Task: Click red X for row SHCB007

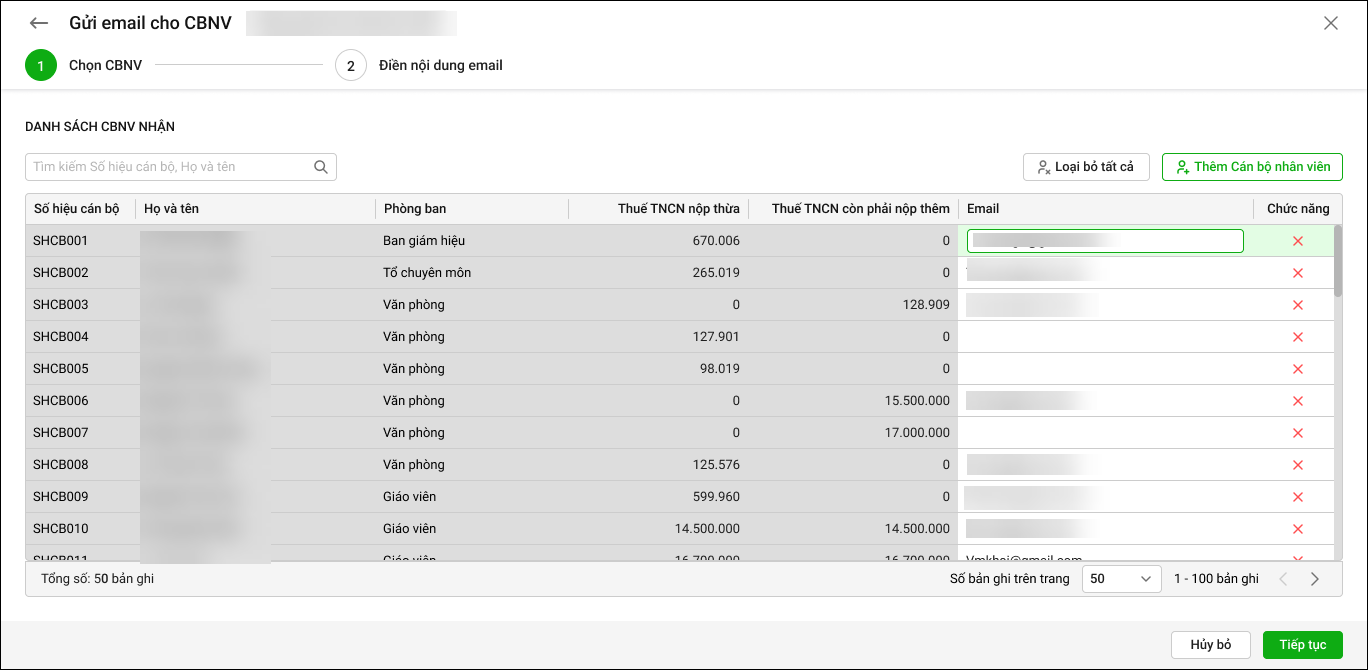Action: coord(1298,433)
